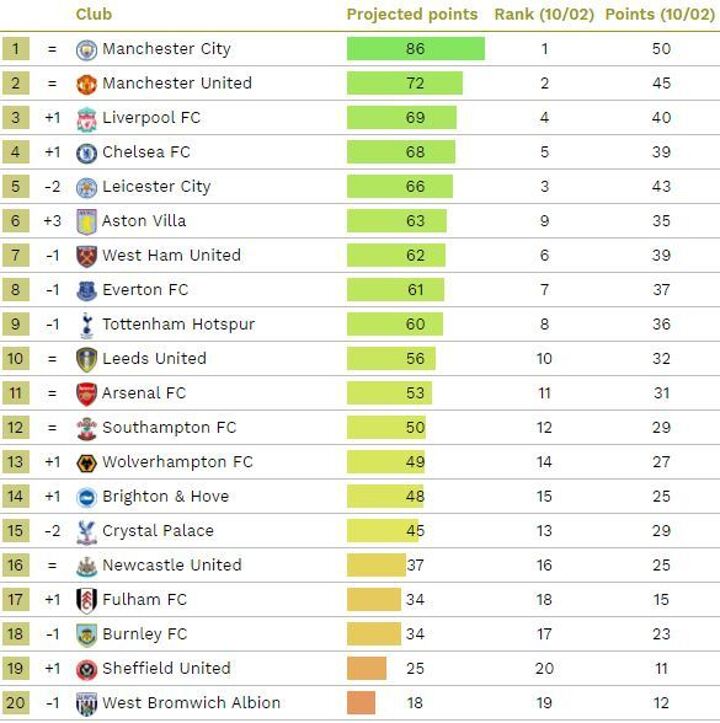Click the position 10 badge for Leeds
Viewport: 720px width, 723px height.
coord(16,359)
